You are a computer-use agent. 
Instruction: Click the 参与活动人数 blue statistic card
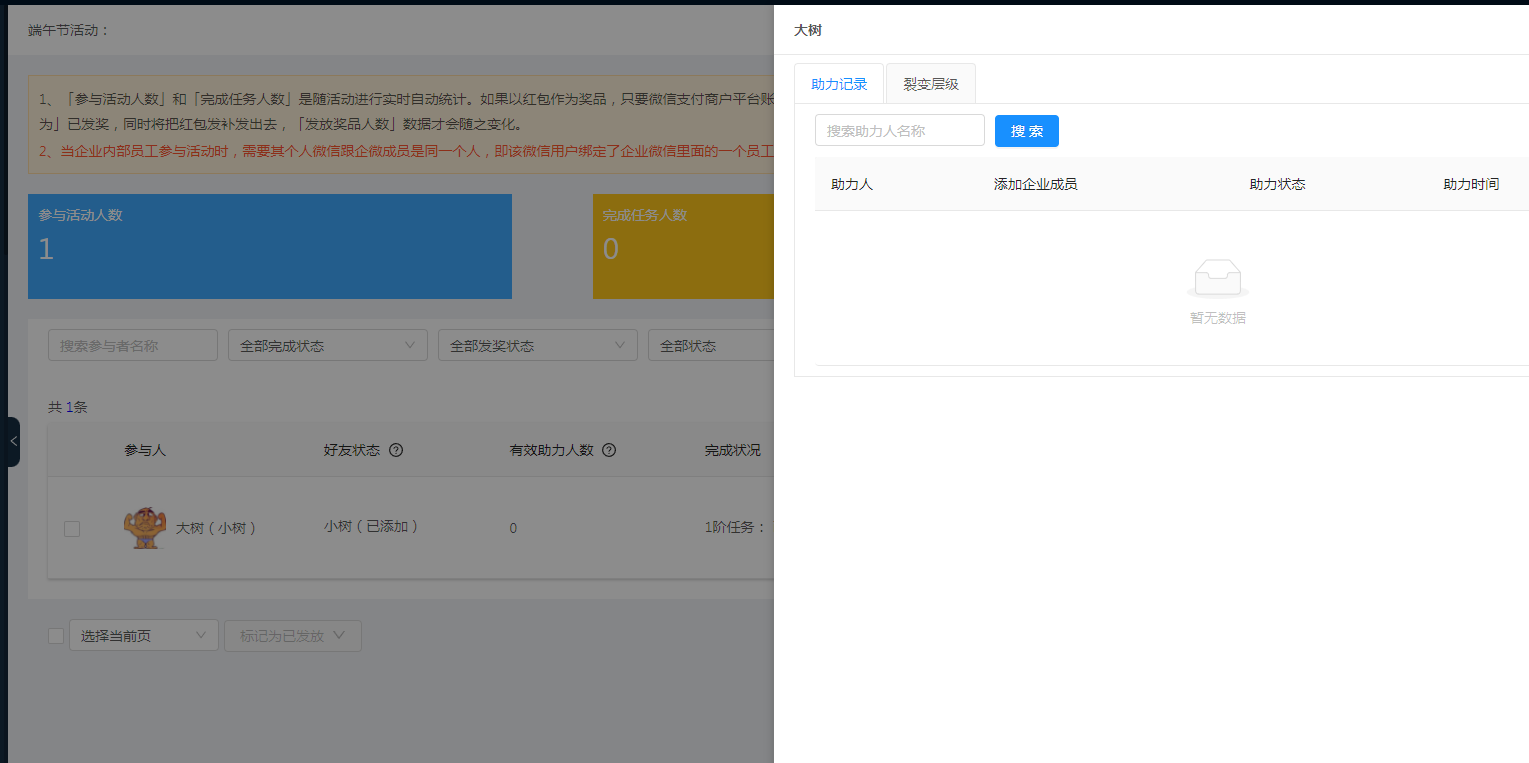tap(270, 246)
